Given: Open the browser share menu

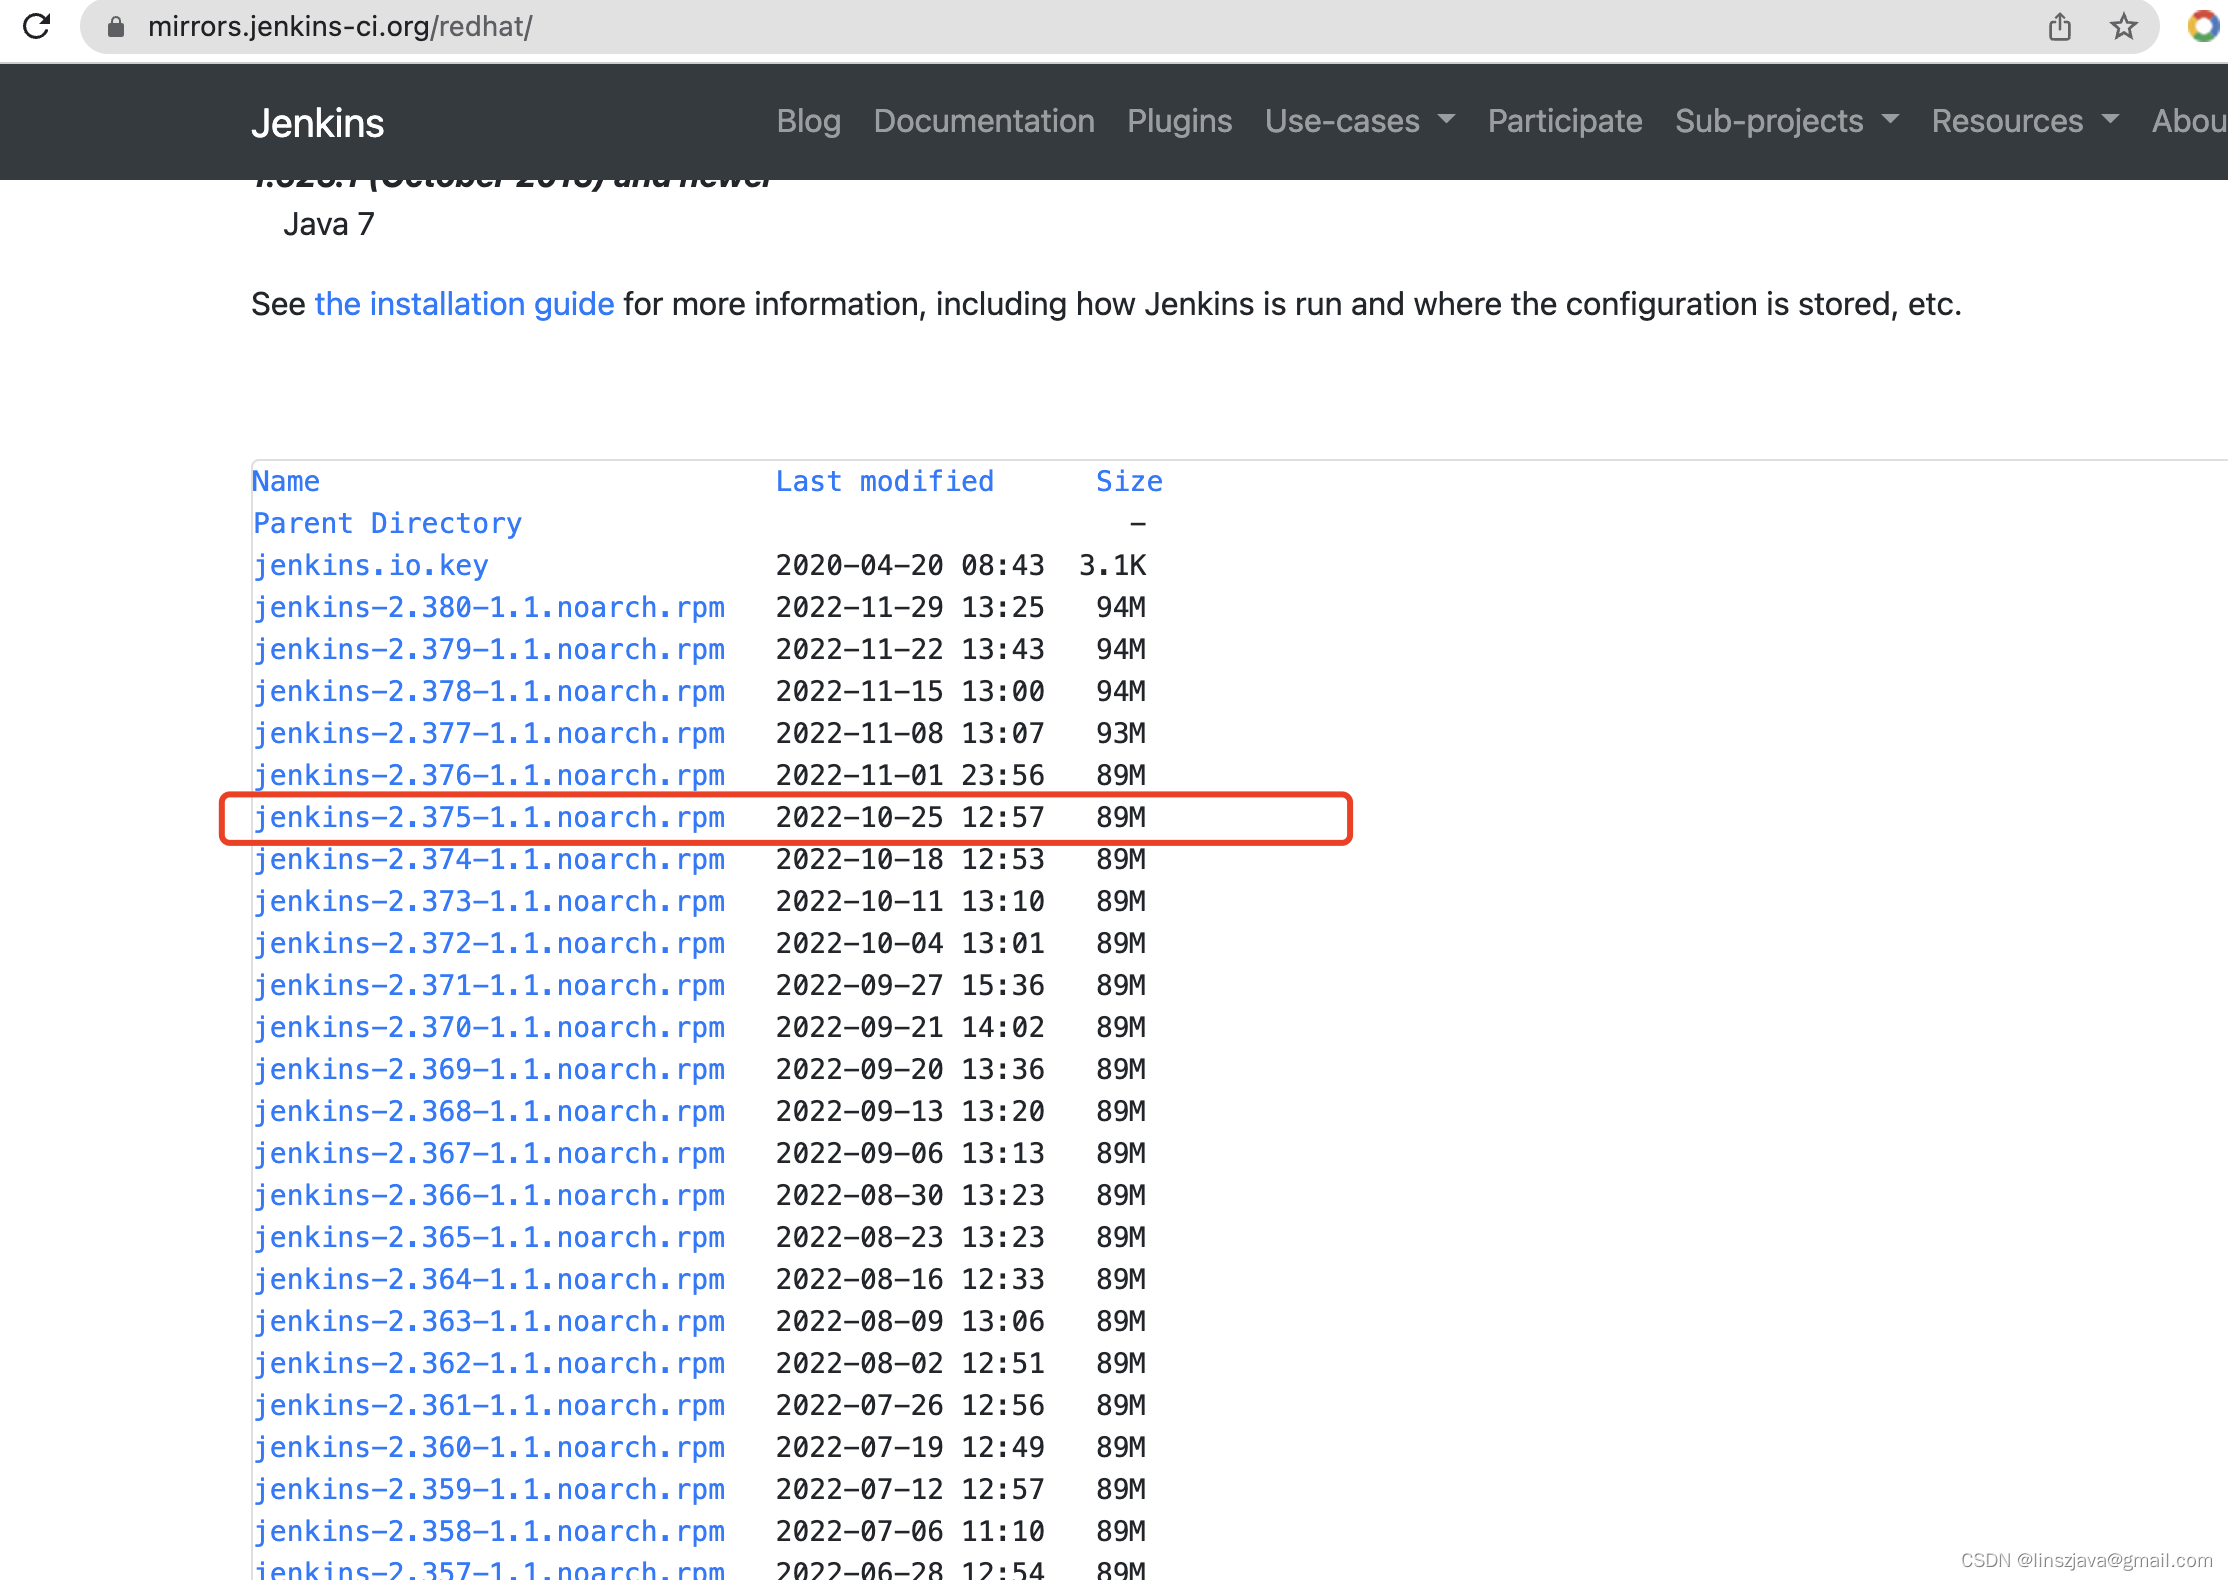Looking at the screenshot, I should pyautogui.click(x=2059, y=27).
